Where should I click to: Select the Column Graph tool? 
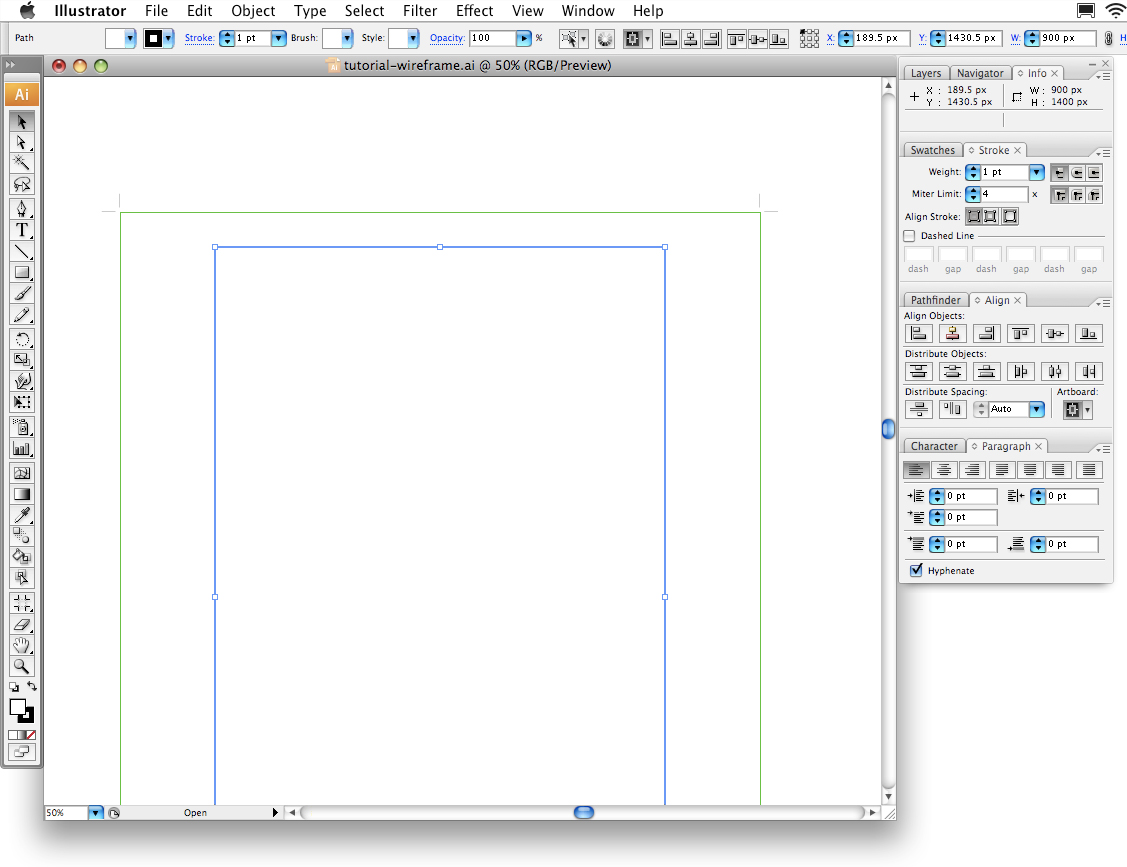pyautogui.click(x=22, y=448)
